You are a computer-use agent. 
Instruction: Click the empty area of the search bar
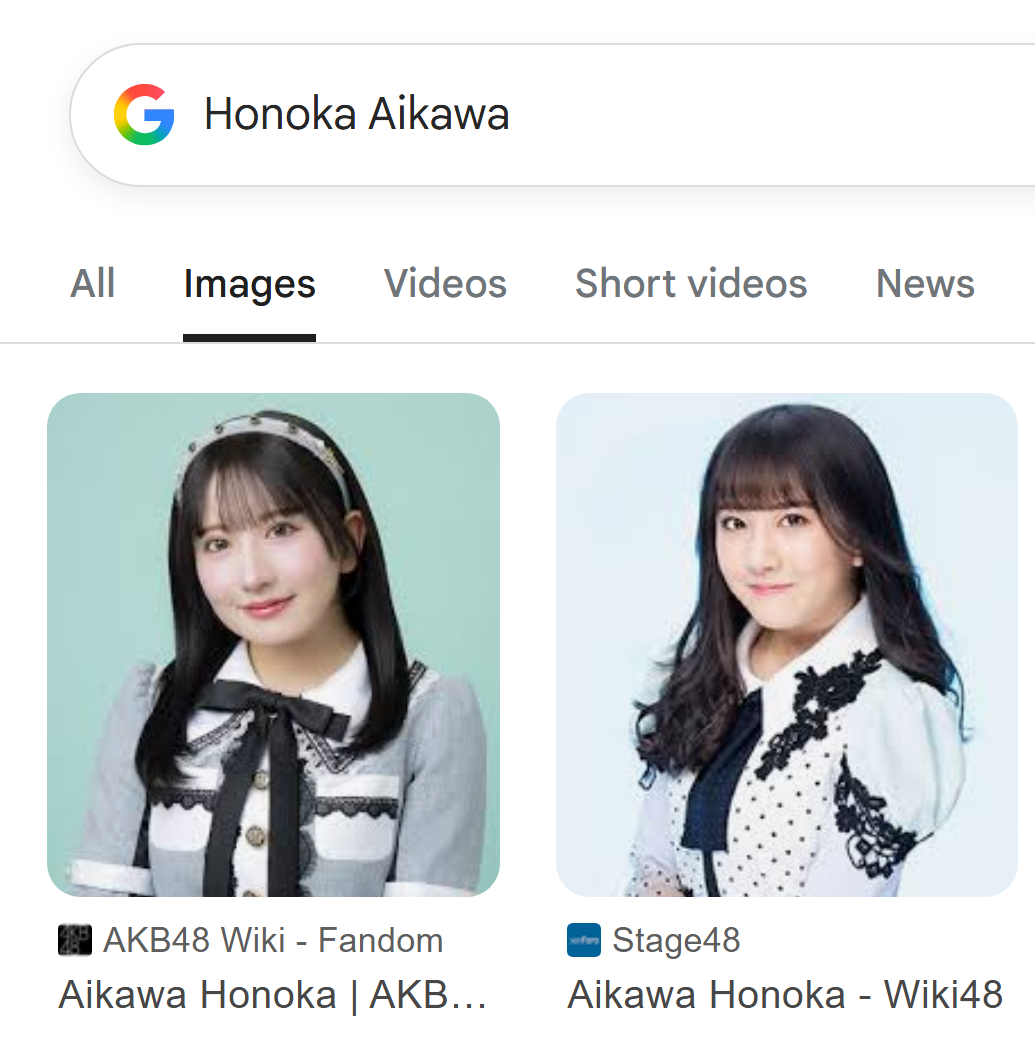click(x=773, y=115)
